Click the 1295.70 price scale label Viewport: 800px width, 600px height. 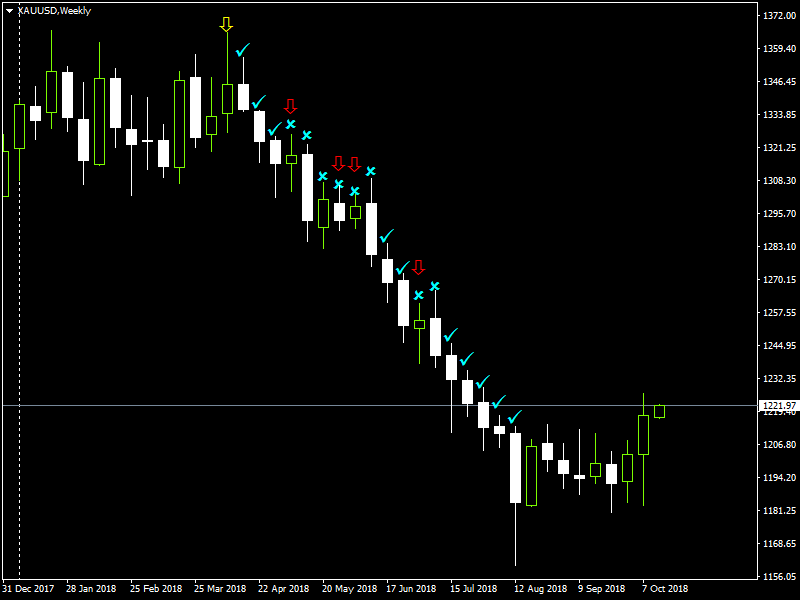pyautogui.click(x=779, y=214)
